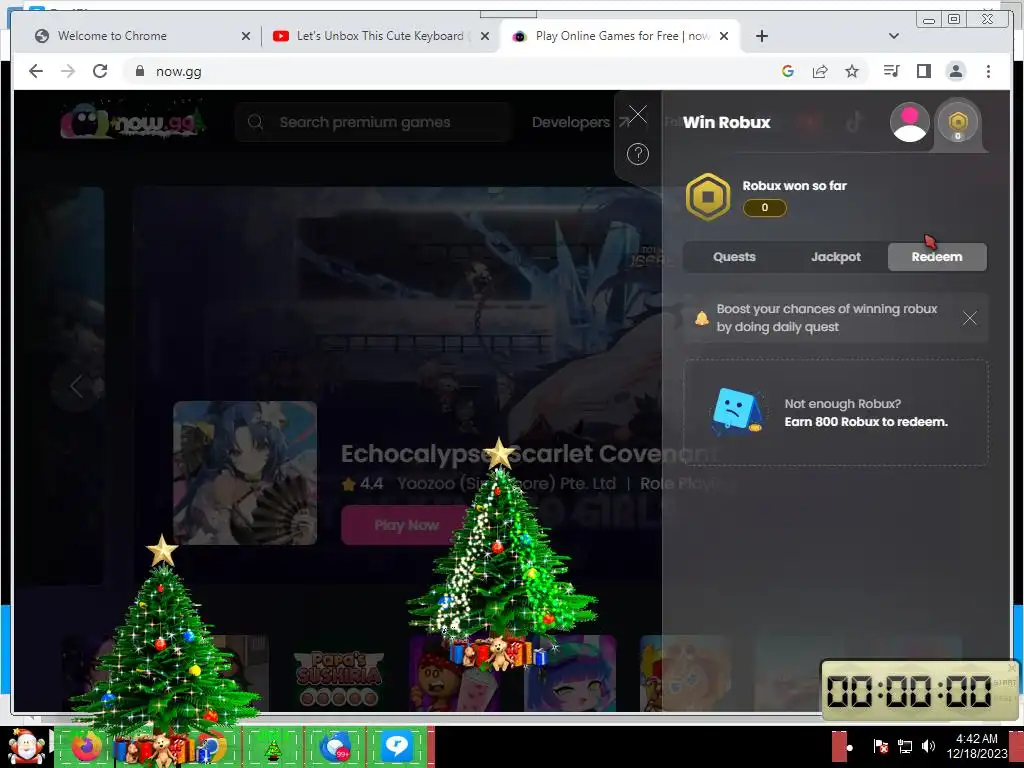1024x768 pixels.
Task: Go to previous carousel slide arrow
Action: [76, 385]
